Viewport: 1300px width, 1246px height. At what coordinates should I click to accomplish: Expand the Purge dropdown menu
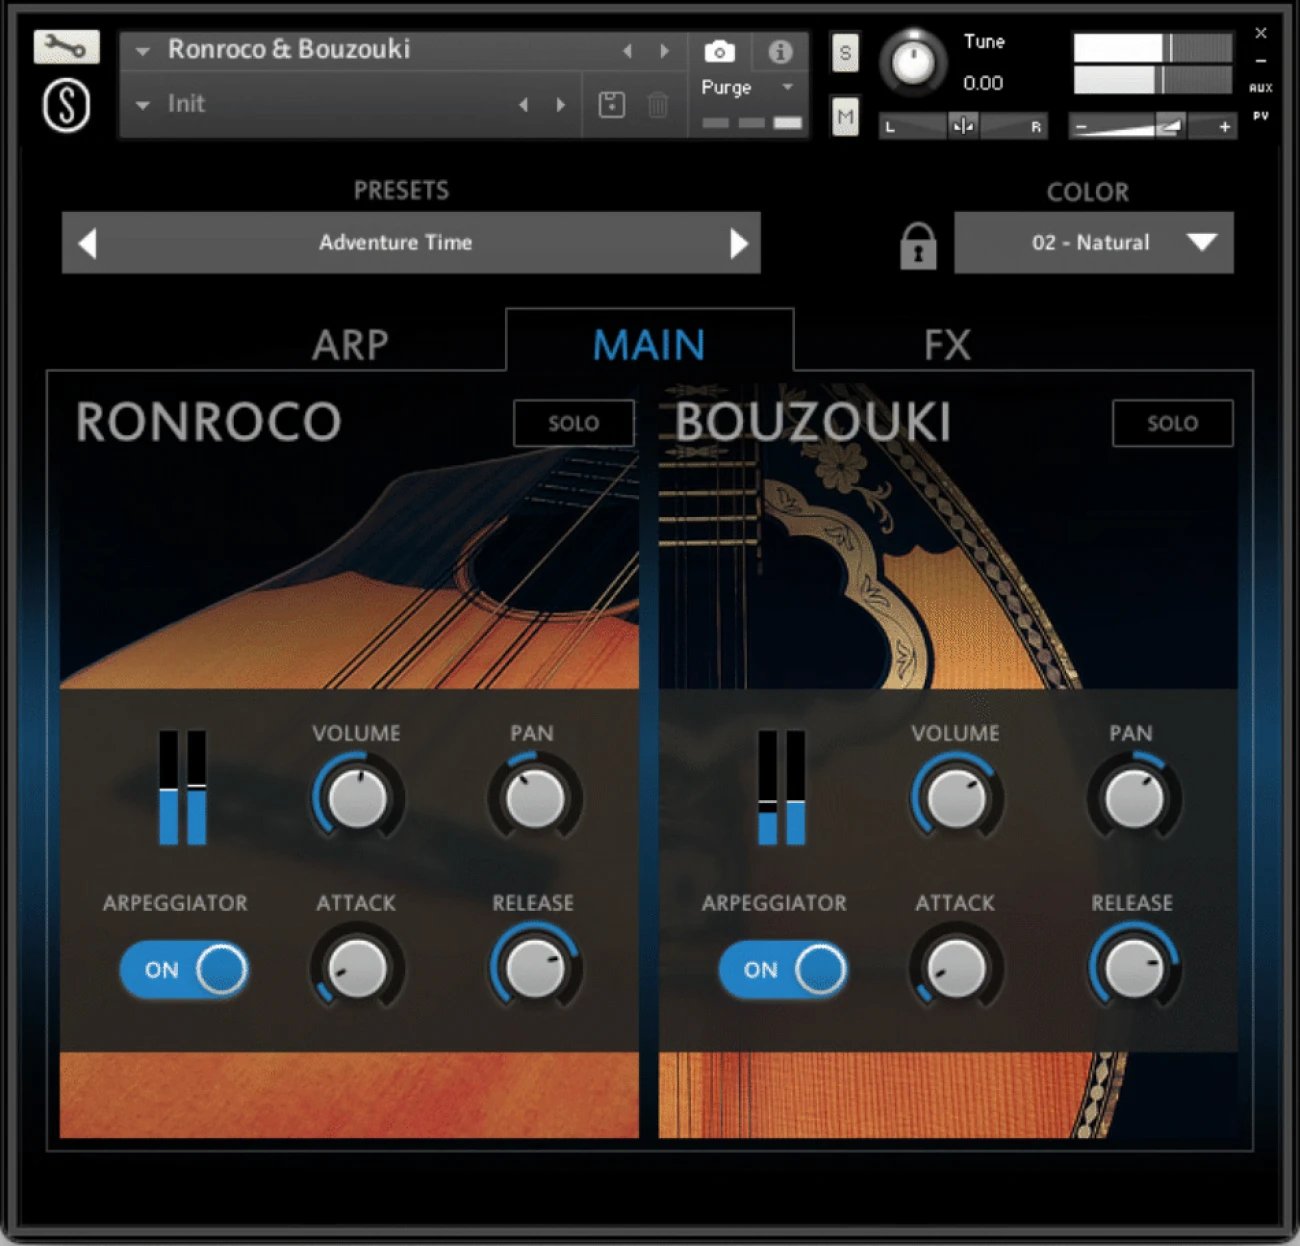(746, 88)
